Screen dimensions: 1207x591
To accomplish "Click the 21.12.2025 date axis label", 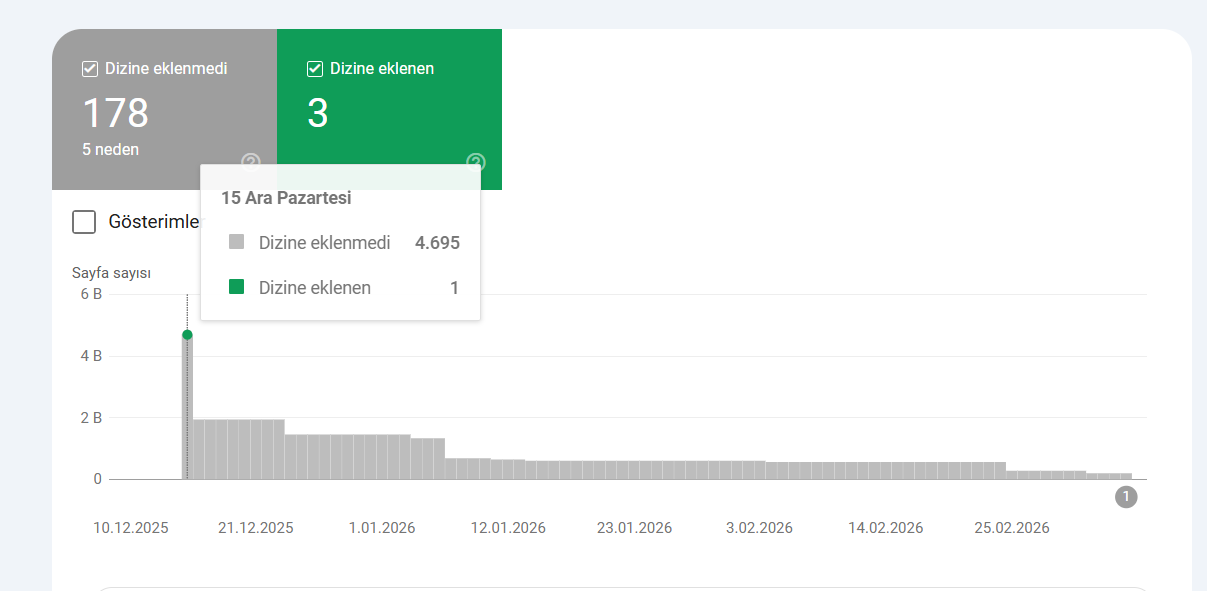I will click(x=255, y=528).
